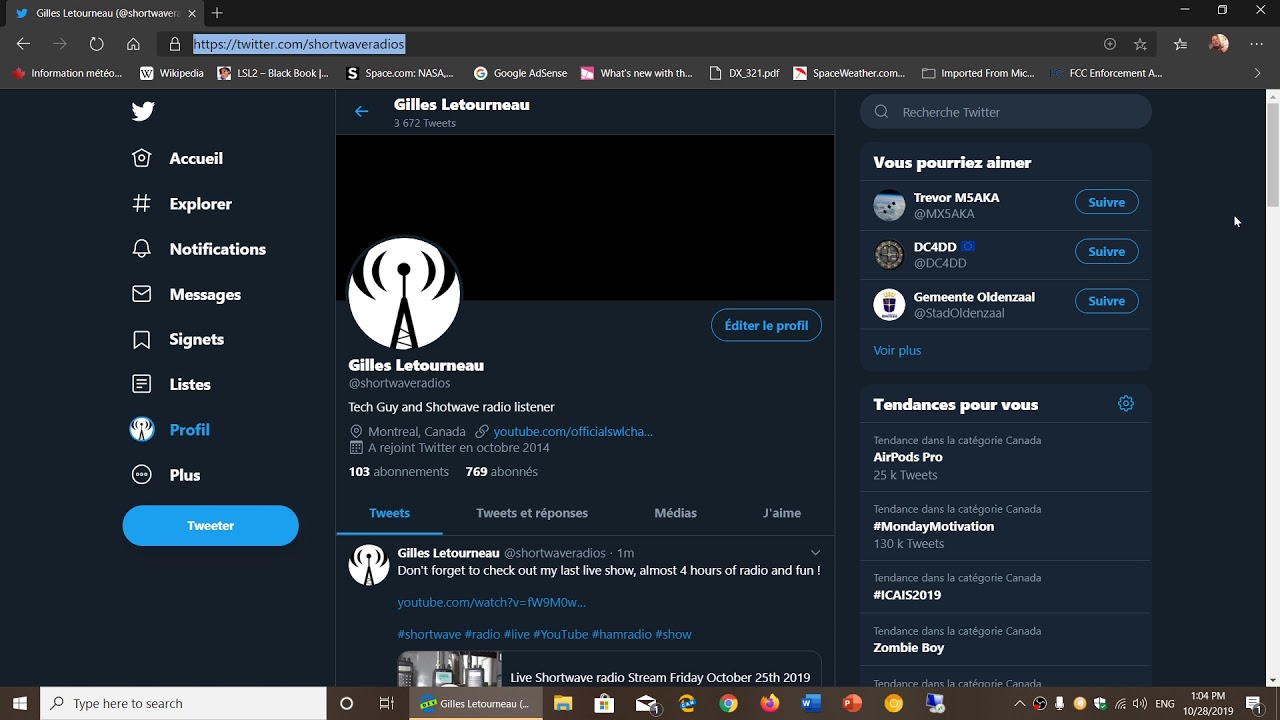Open the Google AdSense bookmark
The image size is (1280, 720).
tap(520, 73)
